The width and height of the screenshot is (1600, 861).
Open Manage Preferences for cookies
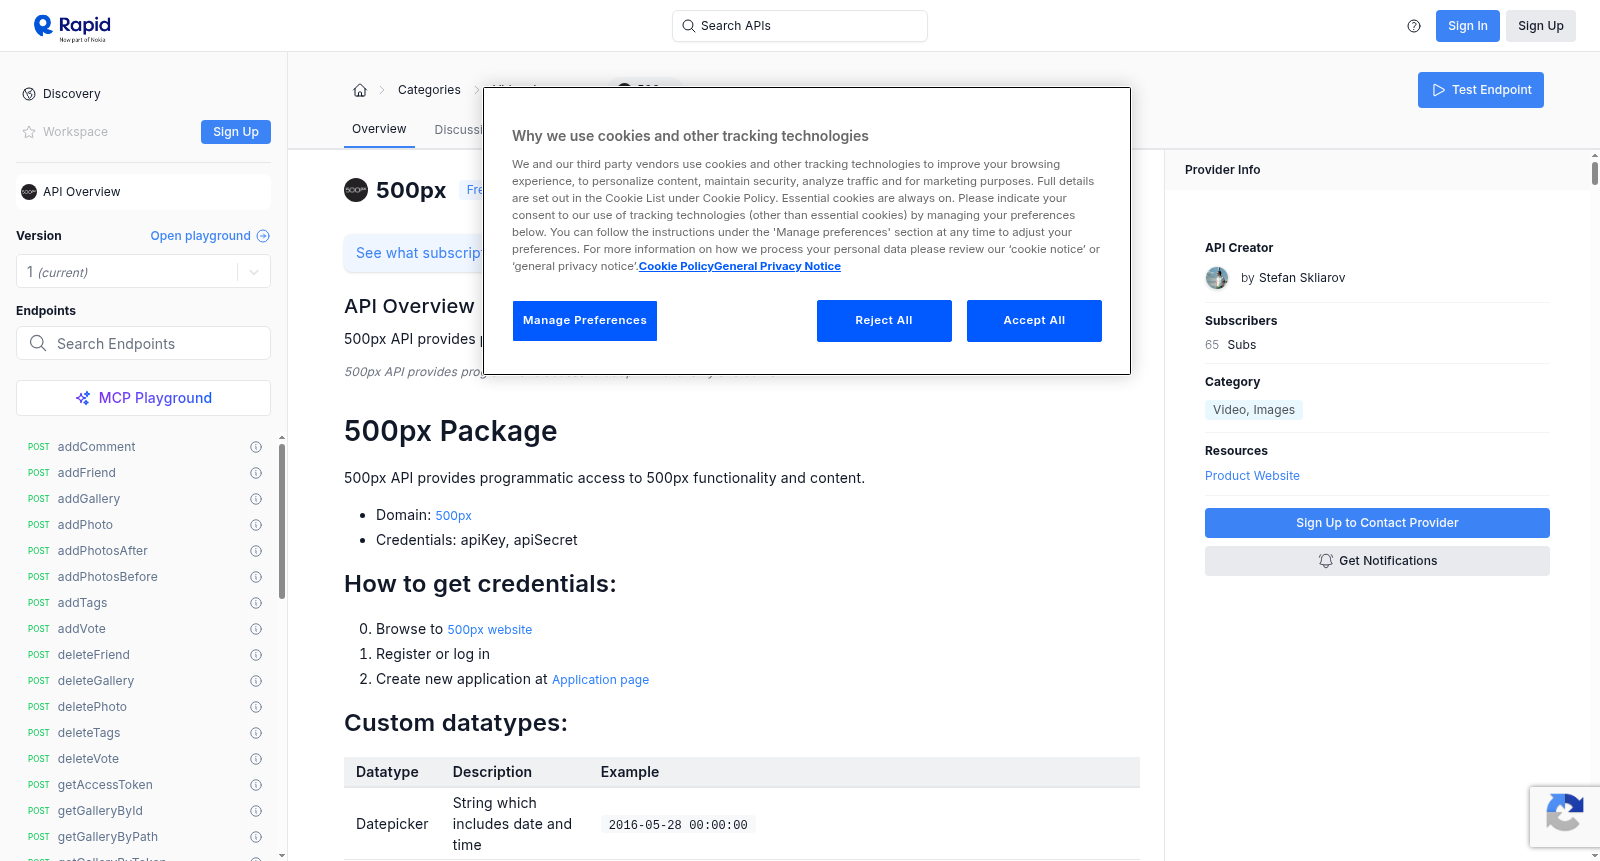click(585, 321)
